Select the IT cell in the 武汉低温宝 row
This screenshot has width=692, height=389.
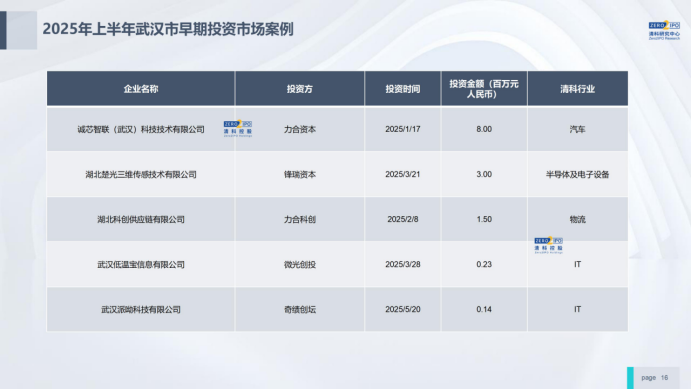(577, 264)
